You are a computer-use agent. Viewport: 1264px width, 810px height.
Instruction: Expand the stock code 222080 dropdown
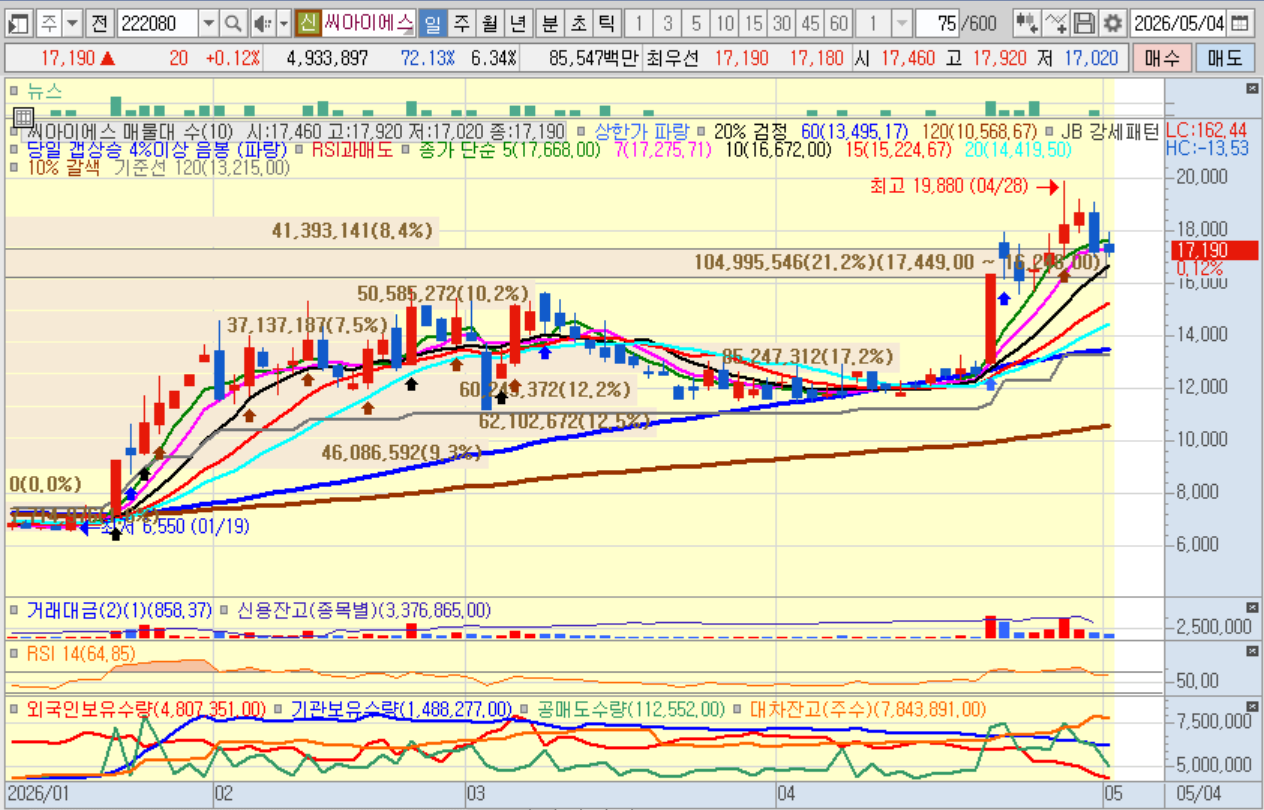[x=208, y=22]
